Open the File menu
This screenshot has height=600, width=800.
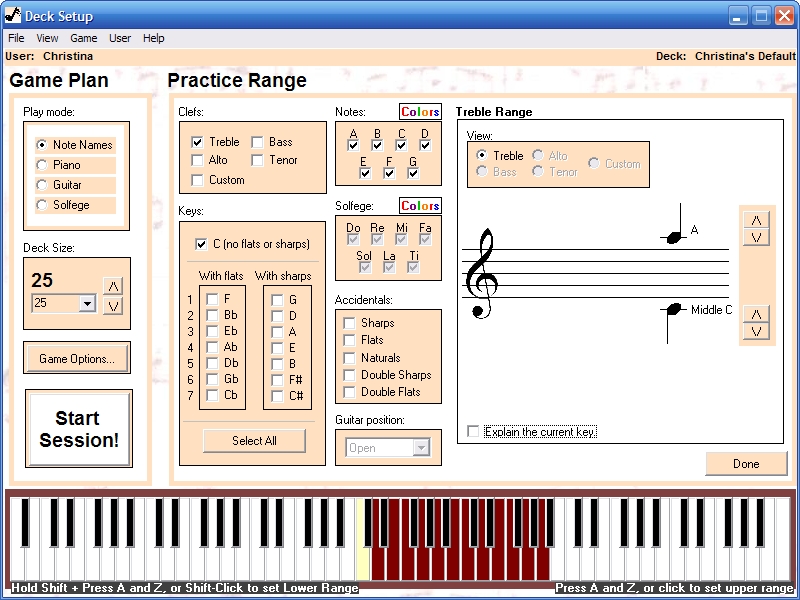[x=16, y=38]
